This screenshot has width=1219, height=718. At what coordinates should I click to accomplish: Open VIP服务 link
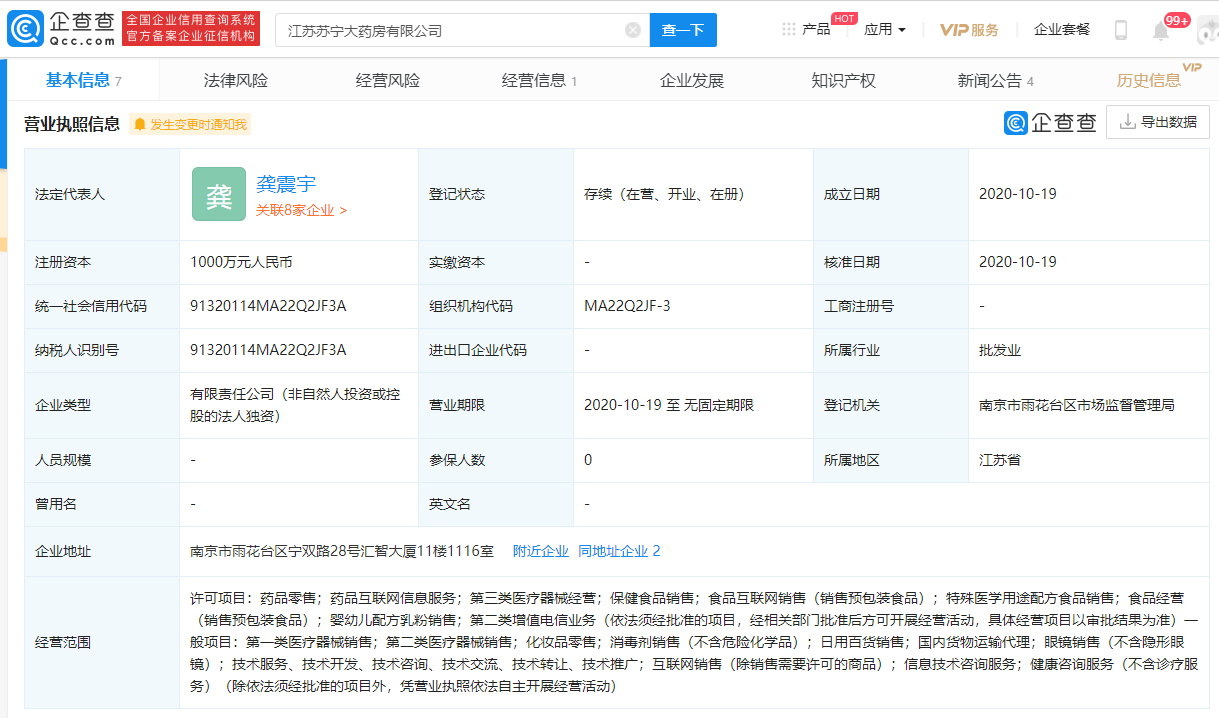coord(969,30)
